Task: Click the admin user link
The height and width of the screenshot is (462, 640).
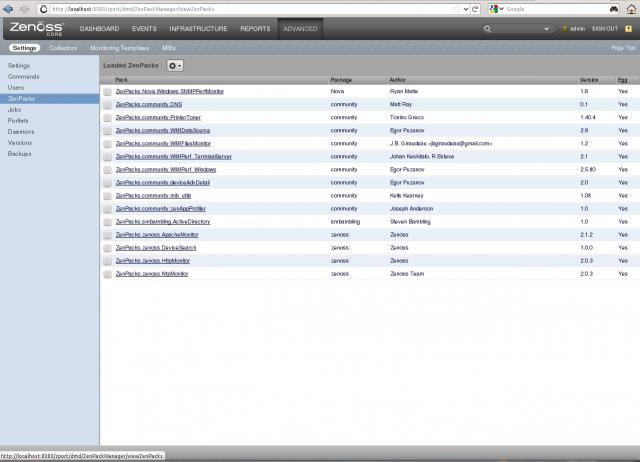Action: point(577,29)
